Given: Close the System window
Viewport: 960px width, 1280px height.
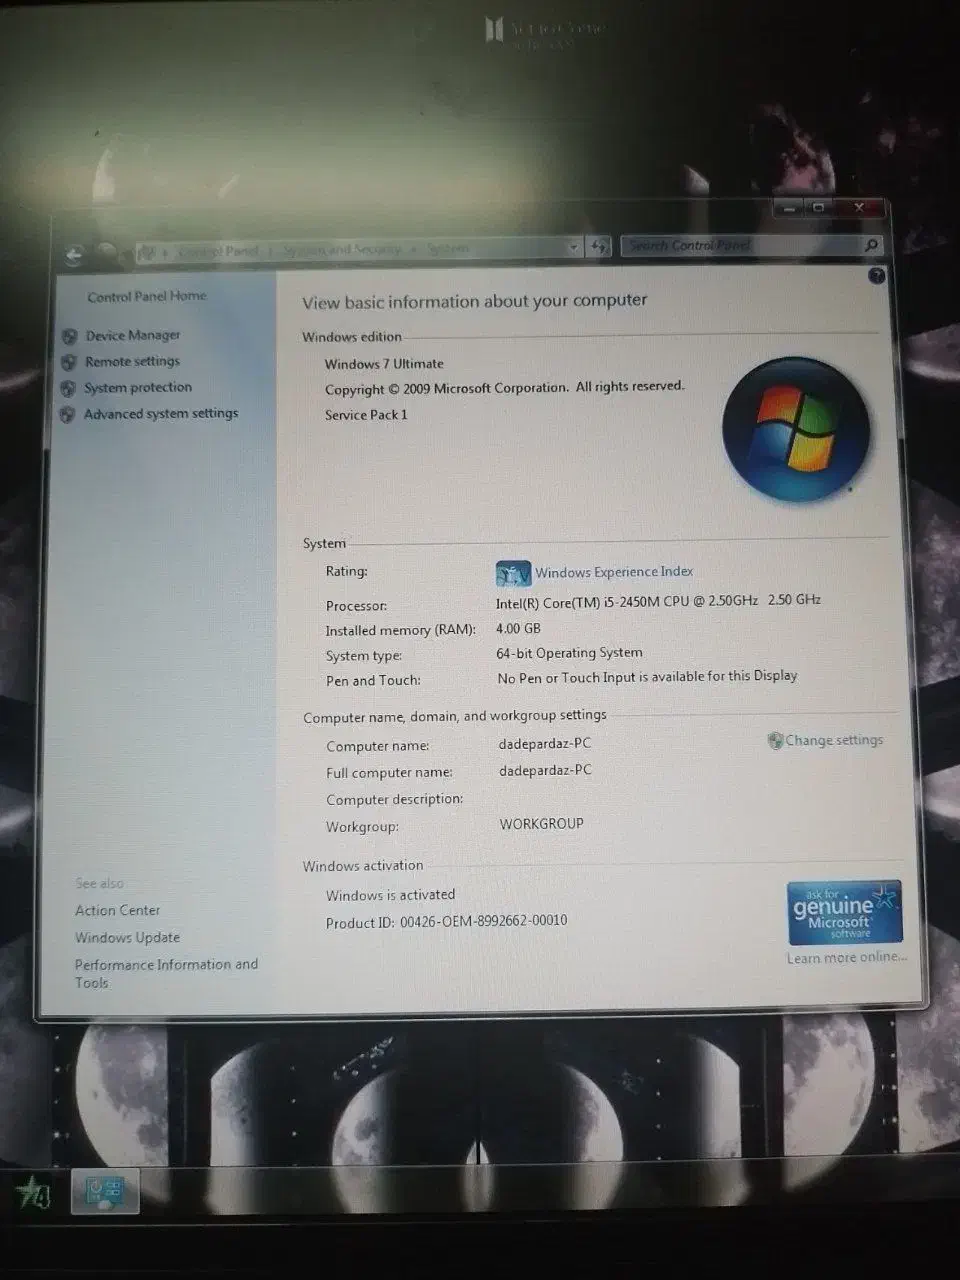Looking at the screenshot, I should tap(858, 208).
